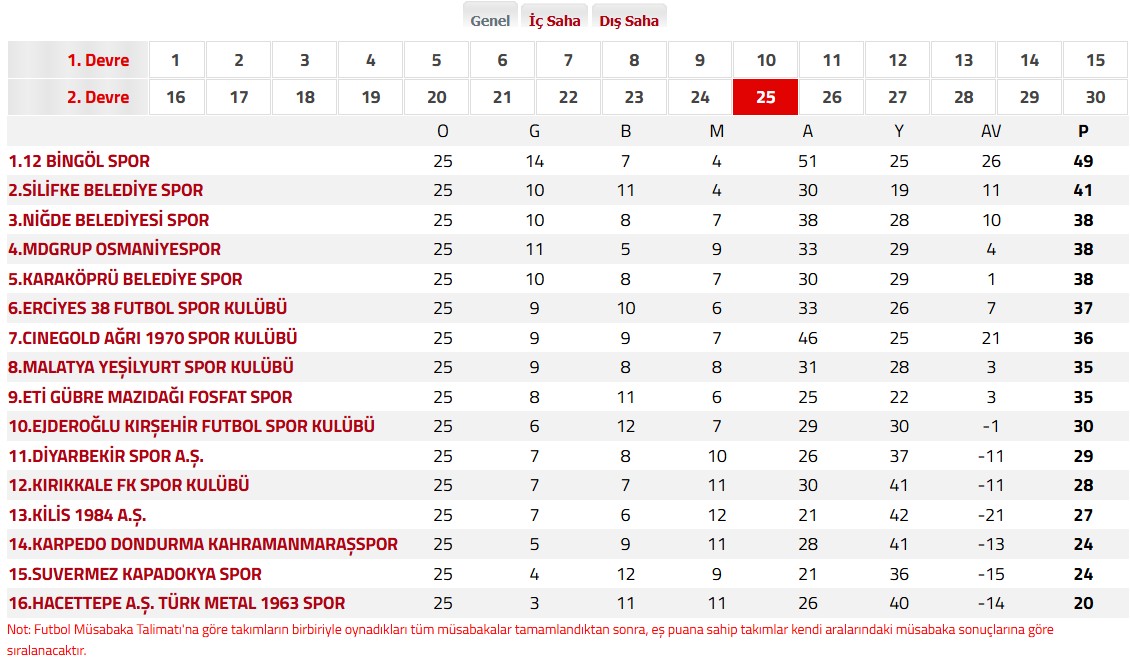Viewport: 1130px width, 662px height.
Task: Click Silifke Belediye Spor team name
Action: click(105, 190)
